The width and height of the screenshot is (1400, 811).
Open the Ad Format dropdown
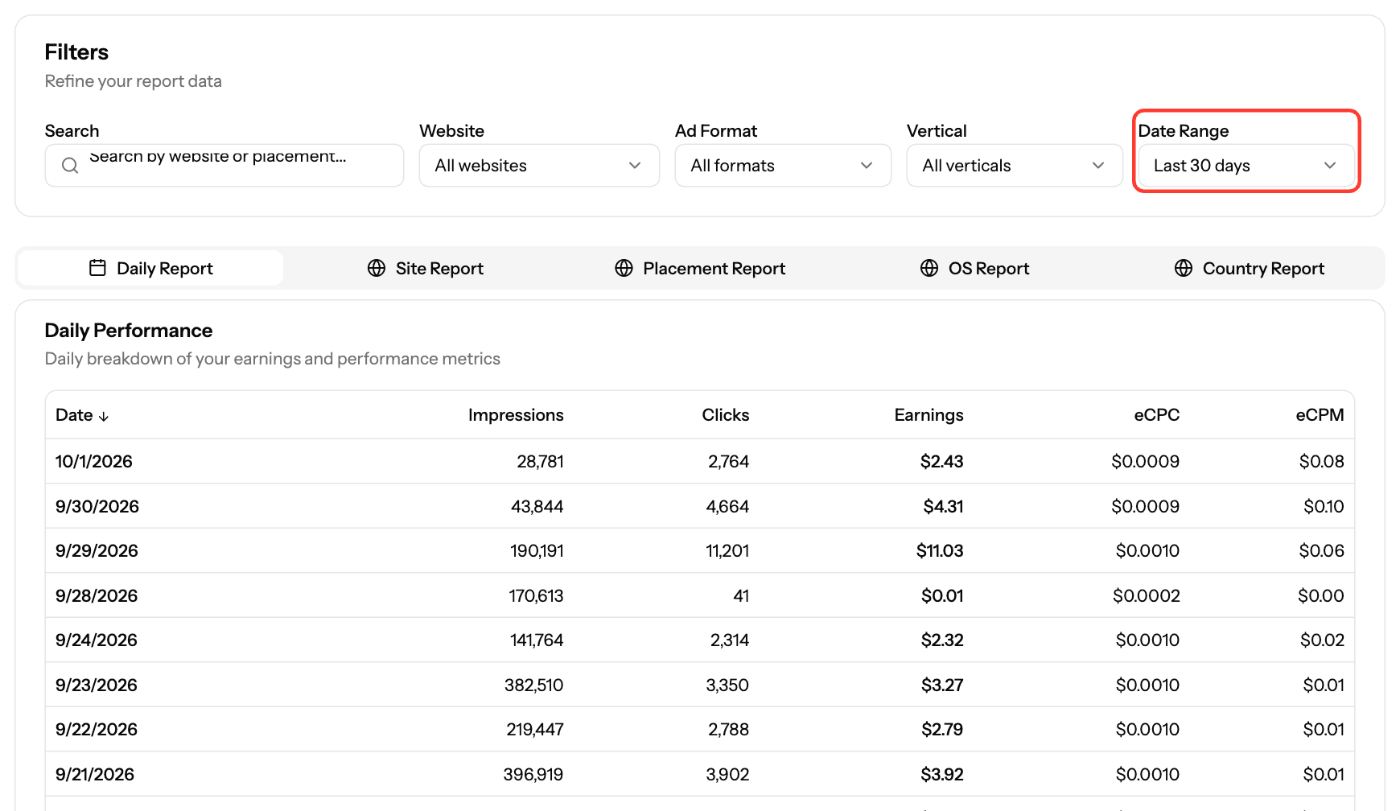(783, 165)
